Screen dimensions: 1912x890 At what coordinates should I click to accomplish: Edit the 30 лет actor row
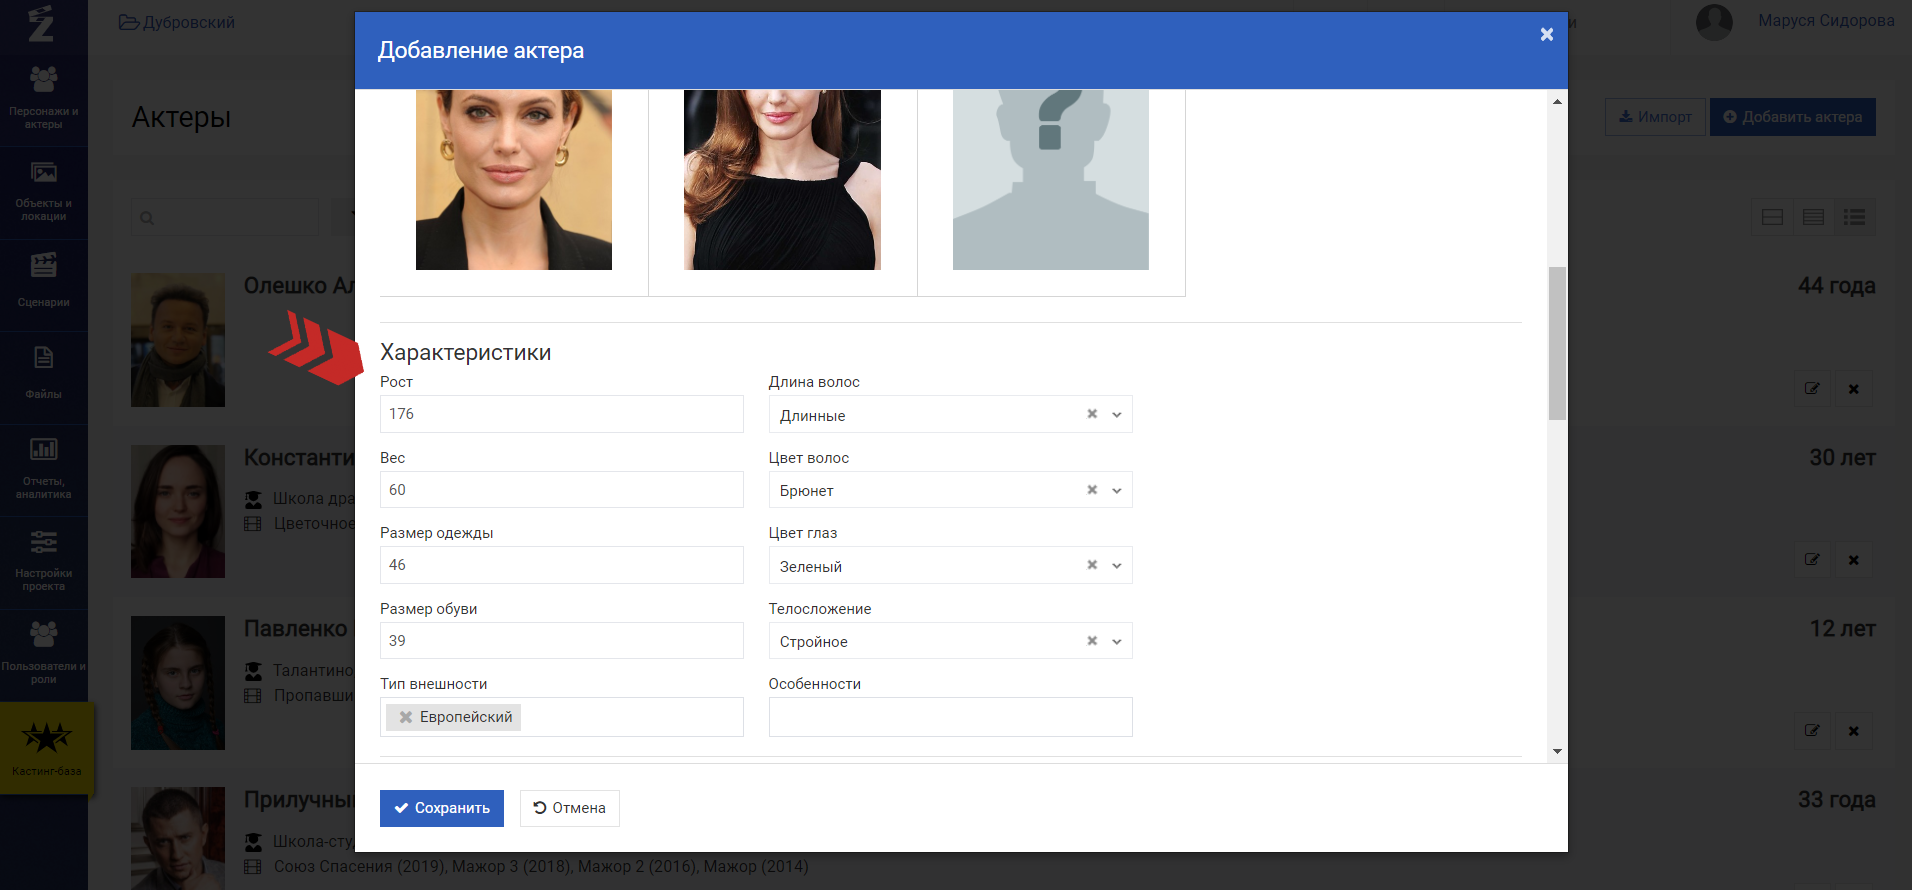coord(1812,560)
